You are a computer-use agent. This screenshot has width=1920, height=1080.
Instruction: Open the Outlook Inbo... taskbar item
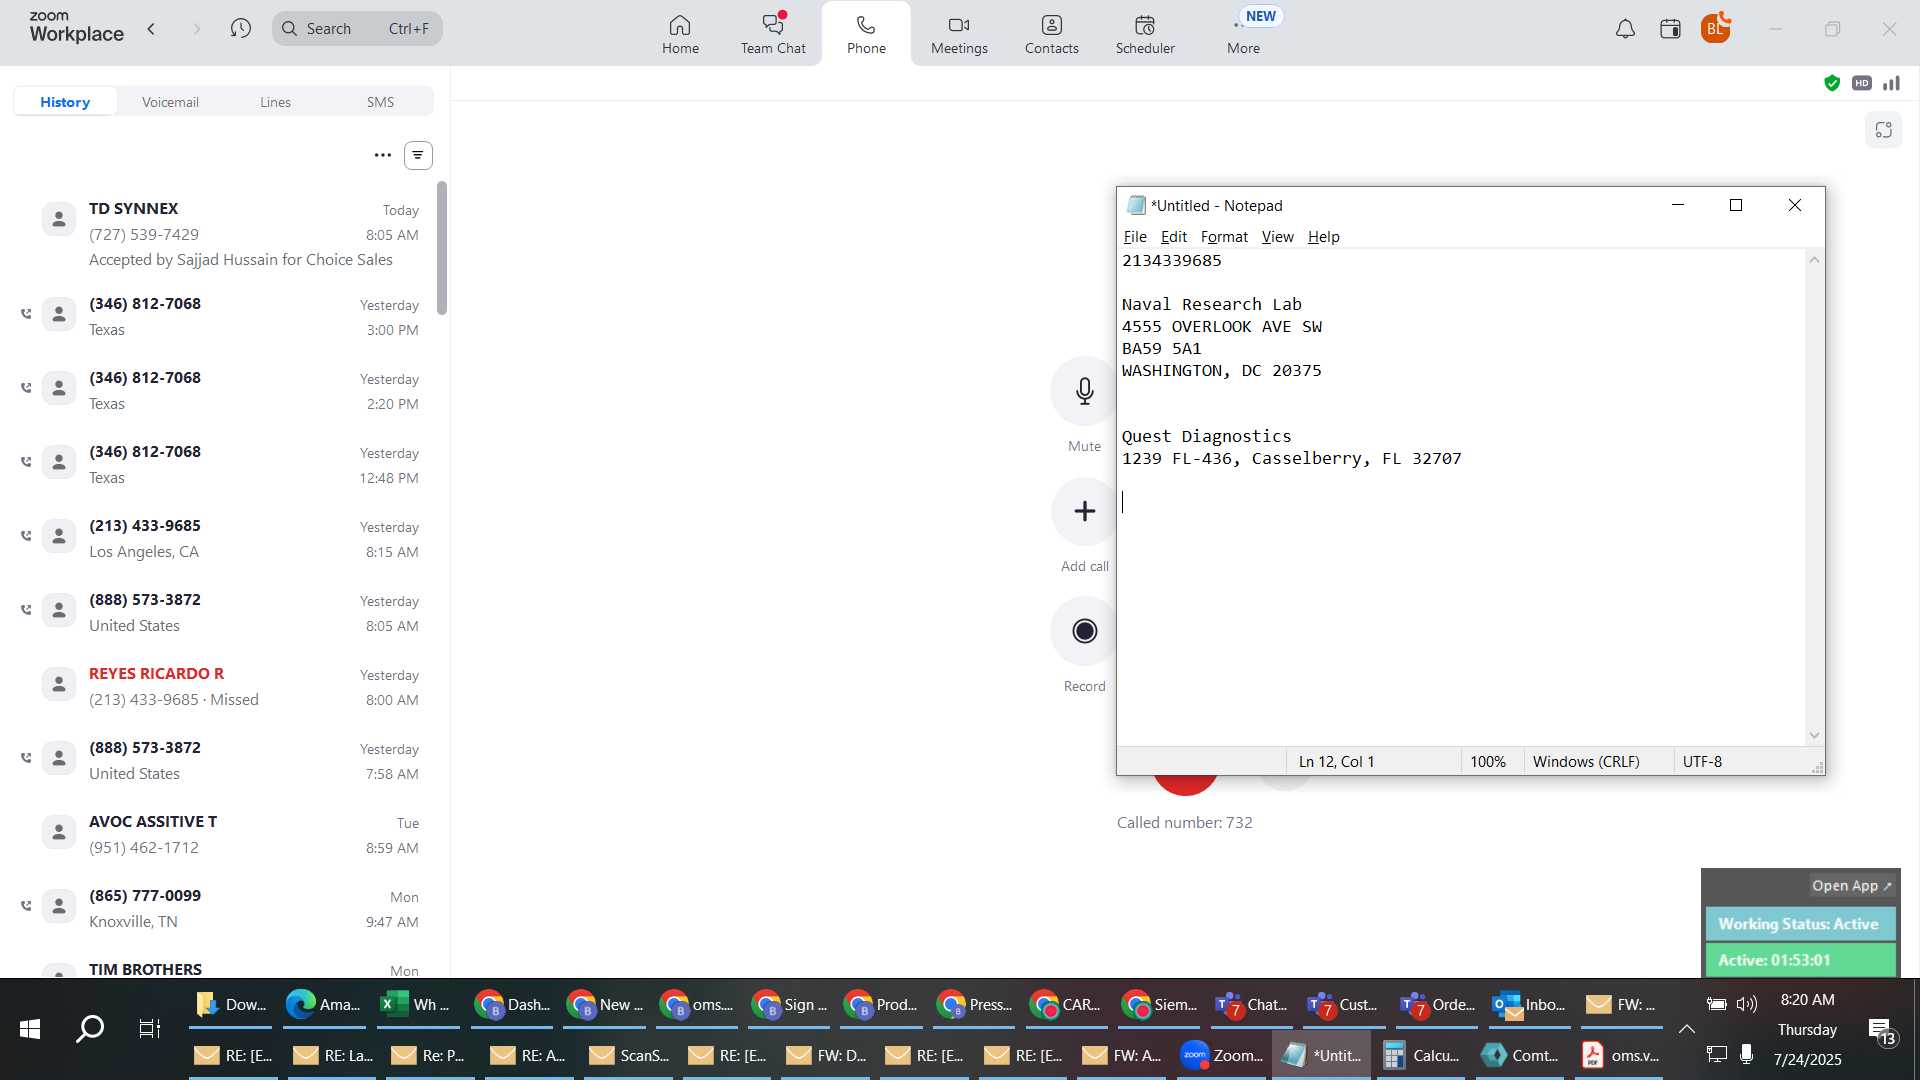tap(1529, 1005)
